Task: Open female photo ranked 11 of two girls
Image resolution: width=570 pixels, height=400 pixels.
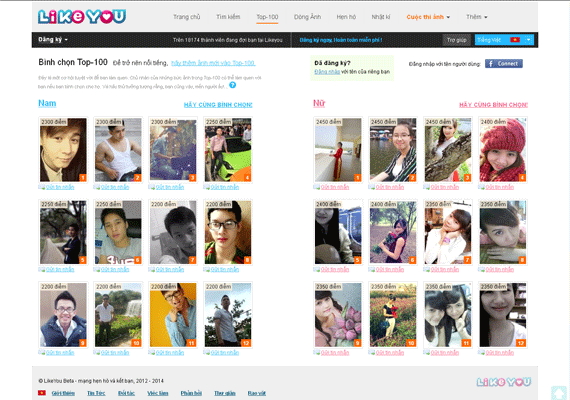Action: click(448, 315)
